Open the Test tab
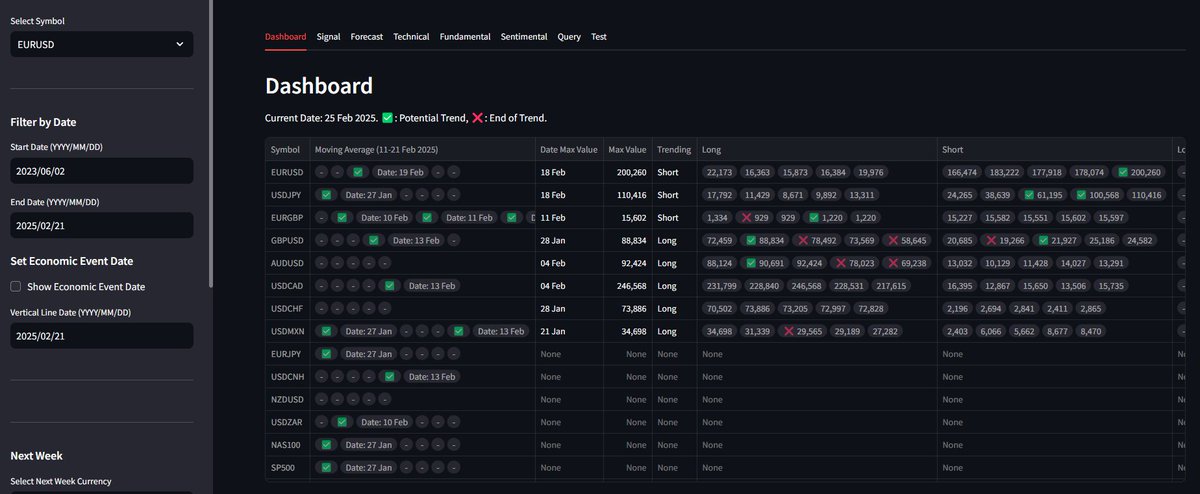 click(x=599, y=37)
